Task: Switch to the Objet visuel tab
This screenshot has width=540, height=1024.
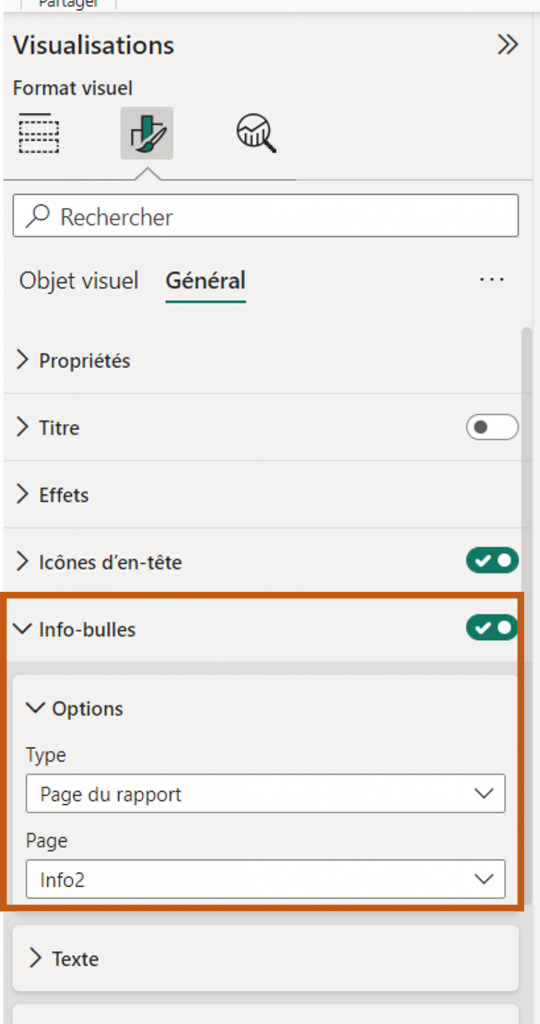Action: (x=78, y=281)
